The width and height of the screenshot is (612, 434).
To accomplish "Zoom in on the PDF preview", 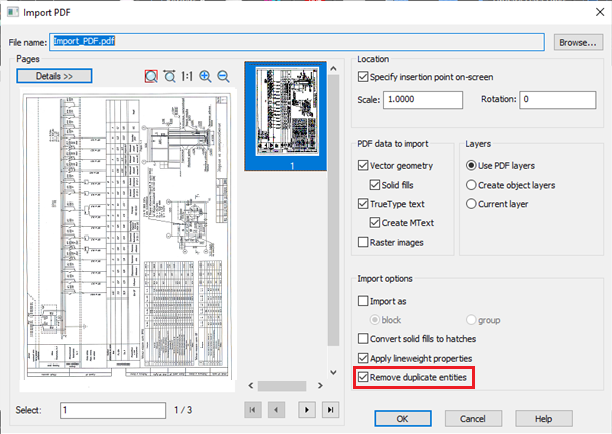I will (x=205, y=76).
